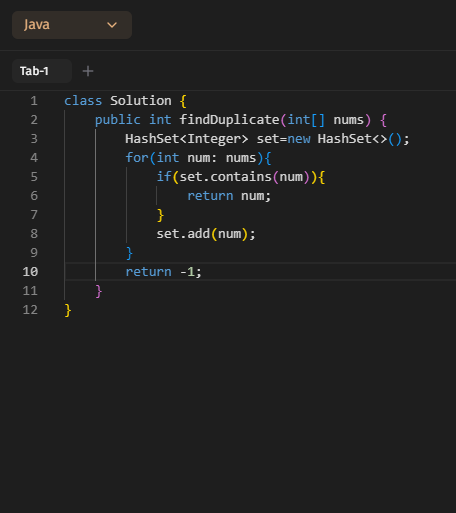Click line number 12 in the gutter
The width and height of the screenshot is (456, 513).
coord(30,310)
